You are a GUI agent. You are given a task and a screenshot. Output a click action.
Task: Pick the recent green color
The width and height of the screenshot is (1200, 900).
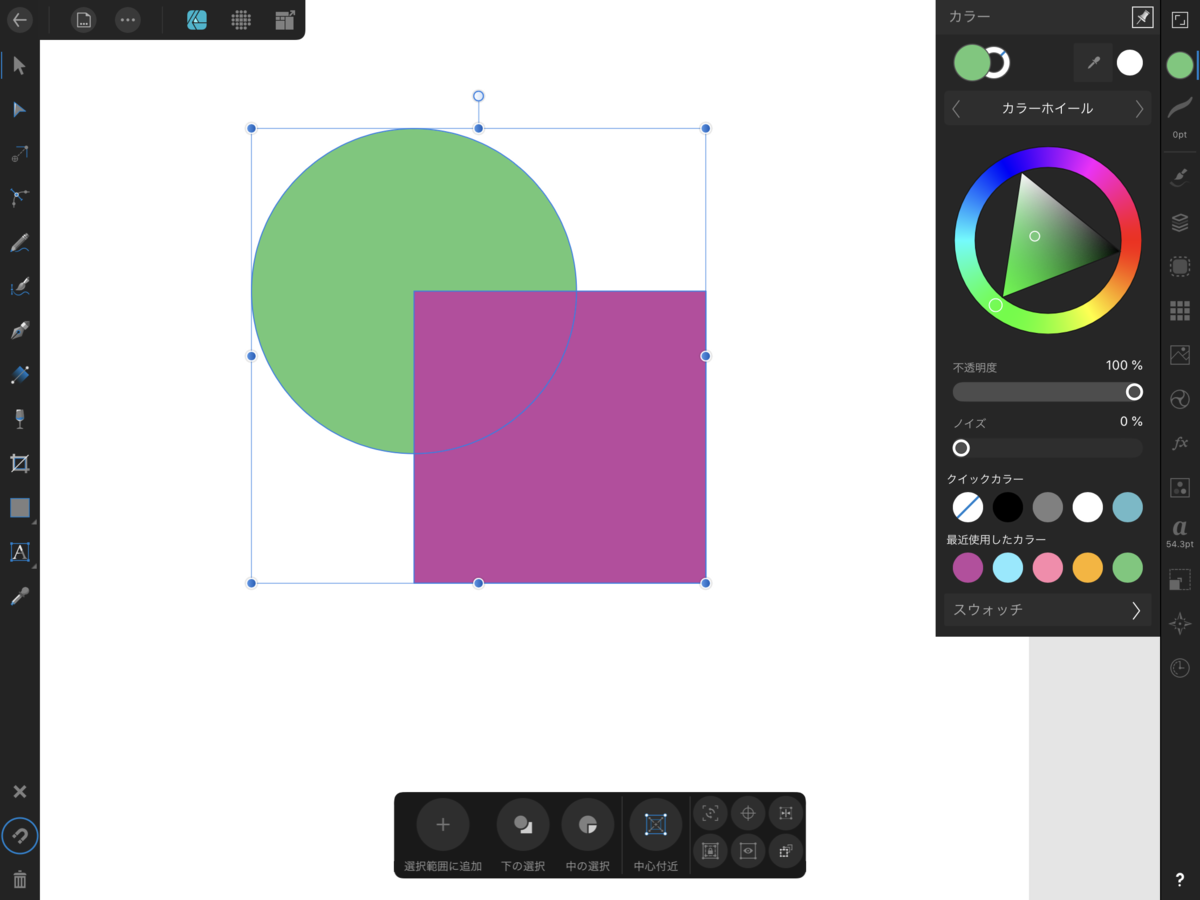(x=1128, y=567)
